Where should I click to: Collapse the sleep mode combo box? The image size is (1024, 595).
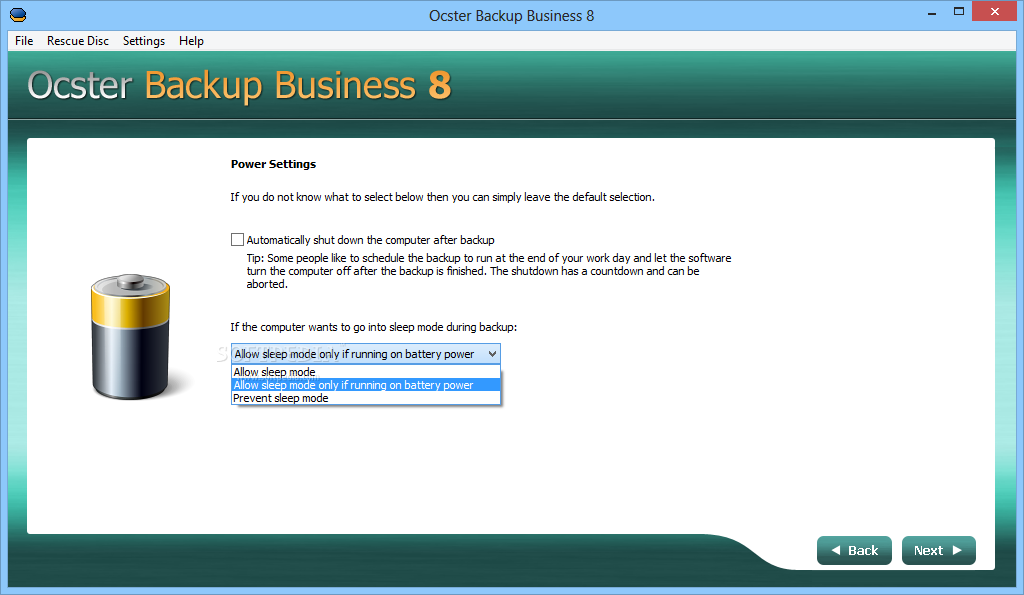point(492,353)
